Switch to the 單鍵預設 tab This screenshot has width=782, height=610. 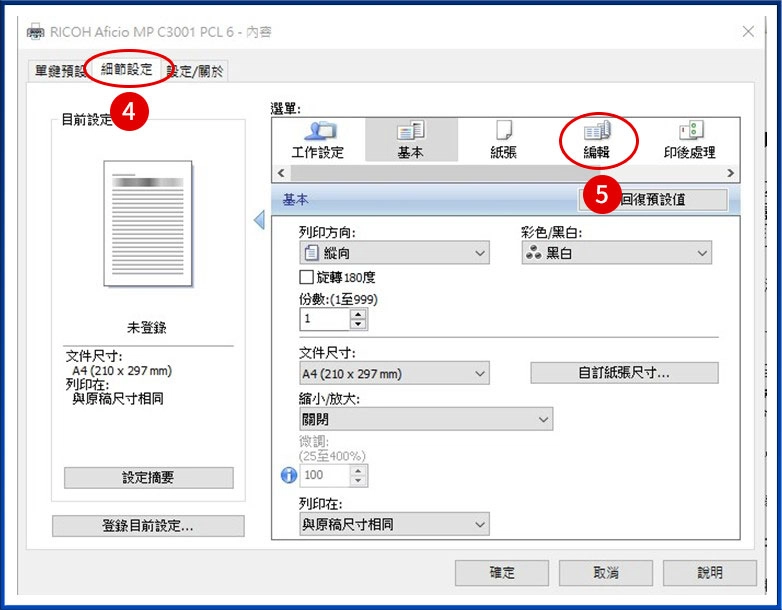pos(60,71)
